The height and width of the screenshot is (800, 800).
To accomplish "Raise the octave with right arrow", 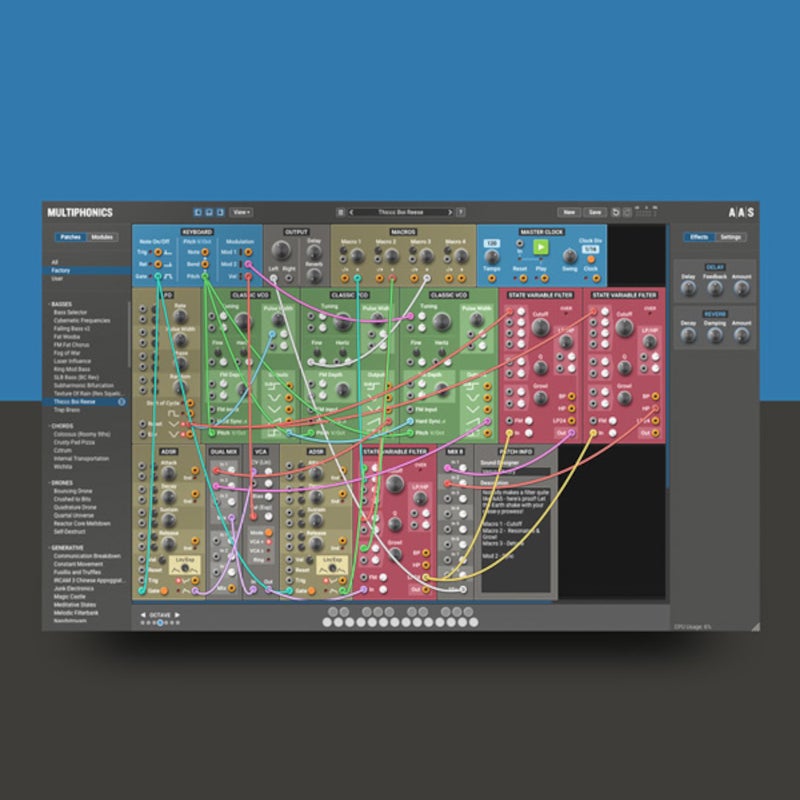I will (x=177, y=615).
